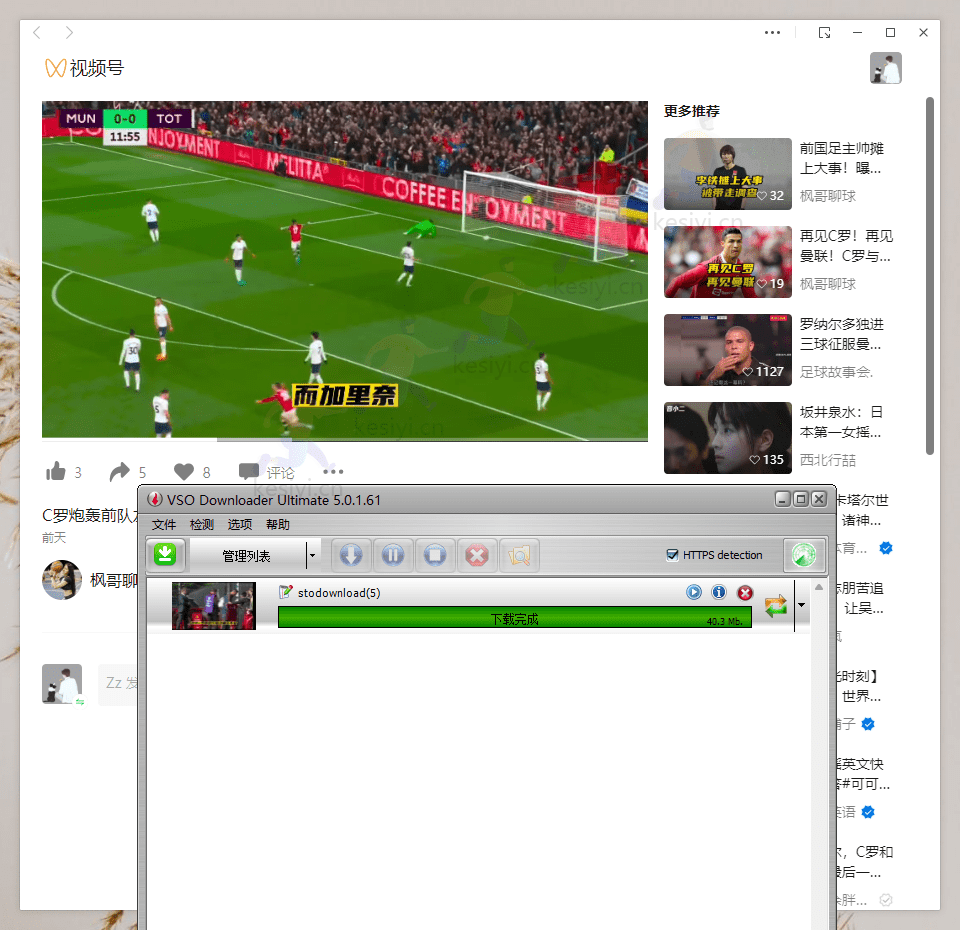Open the 选项 menu
This screenshot has width=960, height=930.
(240, 525)
